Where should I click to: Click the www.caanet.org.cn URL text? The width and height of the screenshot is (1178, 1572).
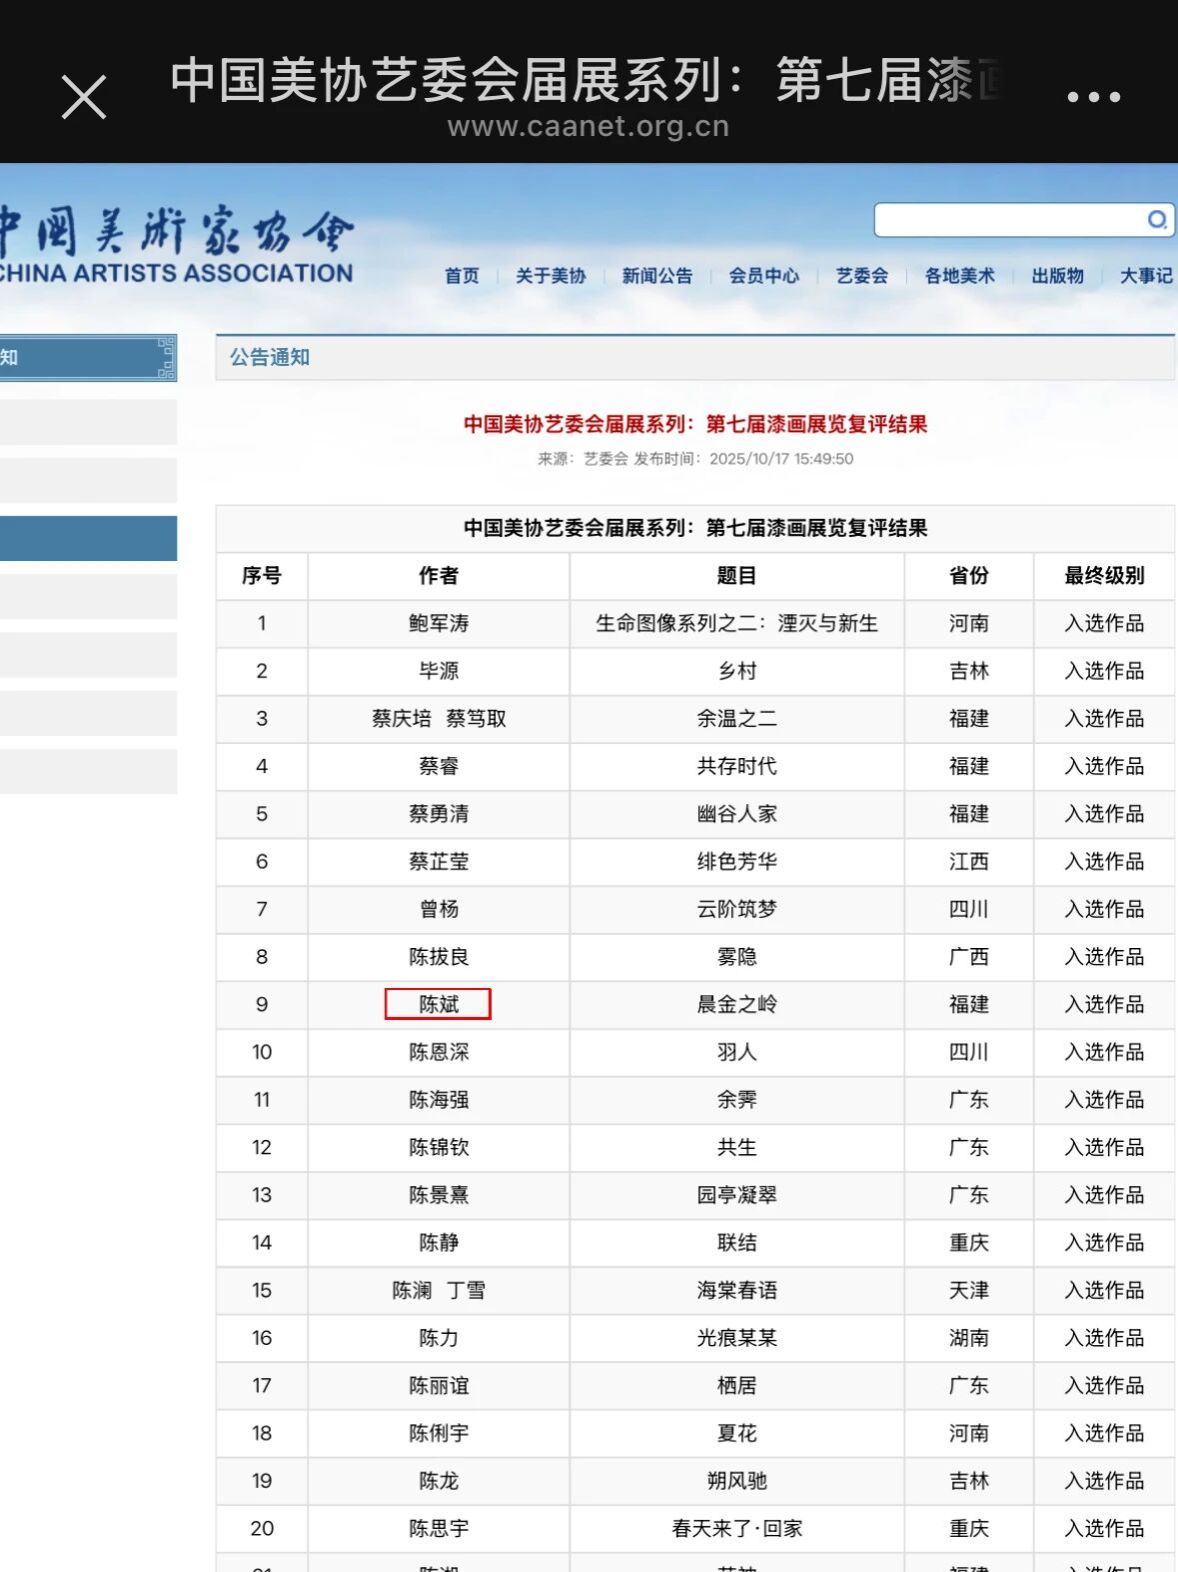588,127
